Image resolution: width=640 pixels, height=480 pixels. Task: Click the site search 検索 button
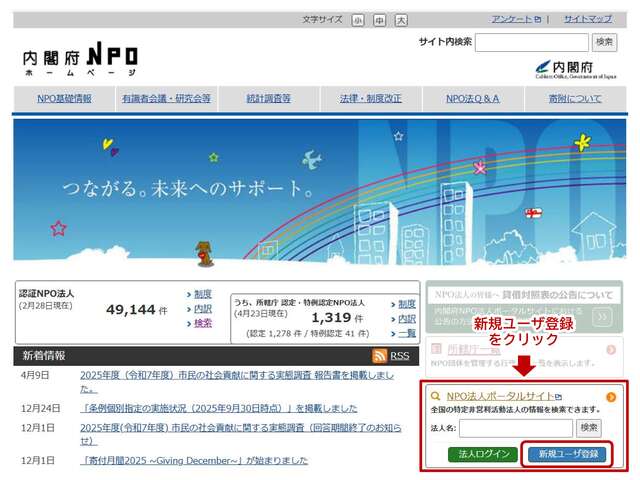[604, 42]
